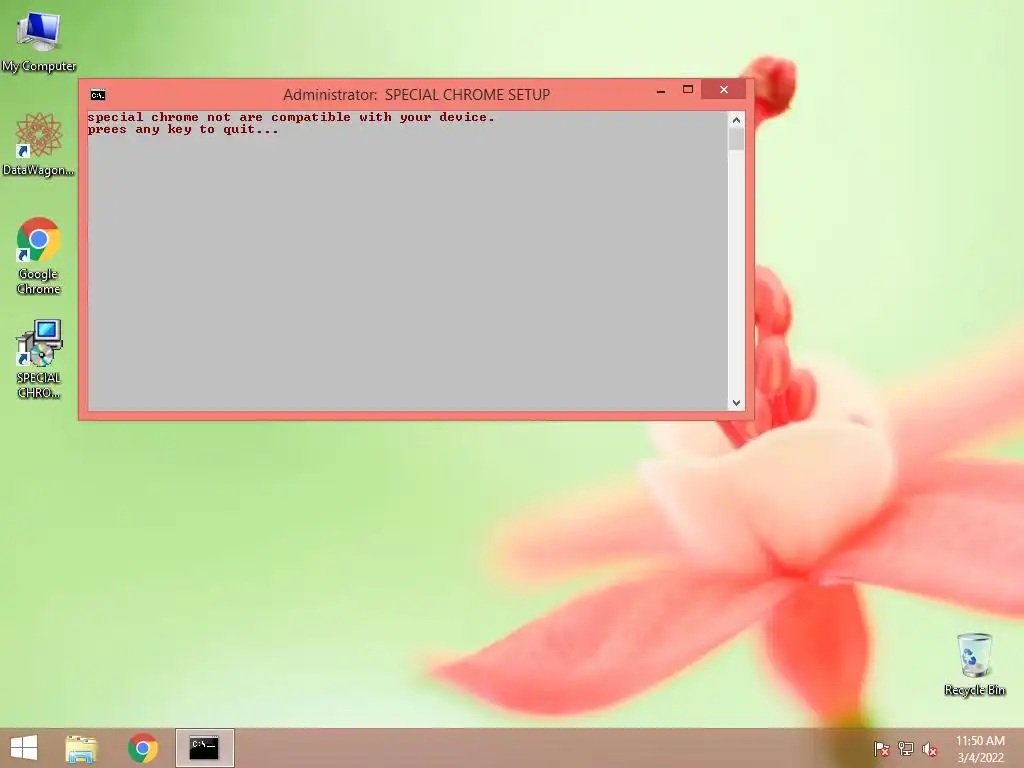This screenshot has height=768, width=1024.
Task: Open the muted volume tray icon
Action: click(929, 749)
